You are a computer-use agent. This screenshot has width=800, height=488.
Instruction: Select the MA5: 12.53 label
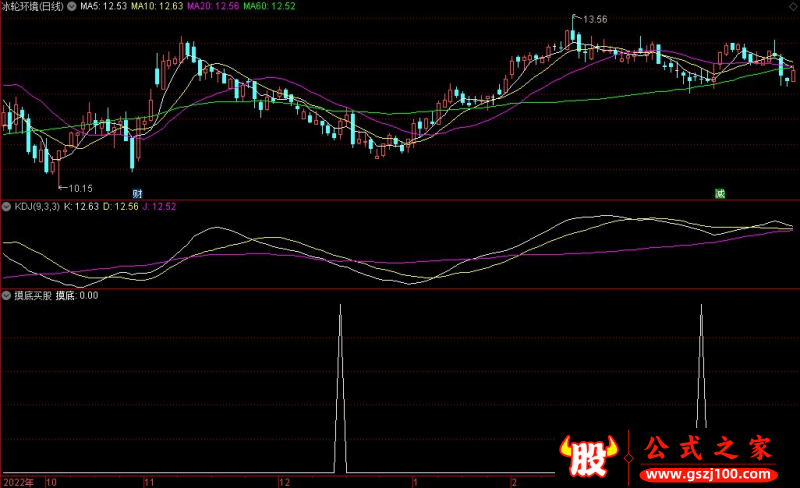103,6
